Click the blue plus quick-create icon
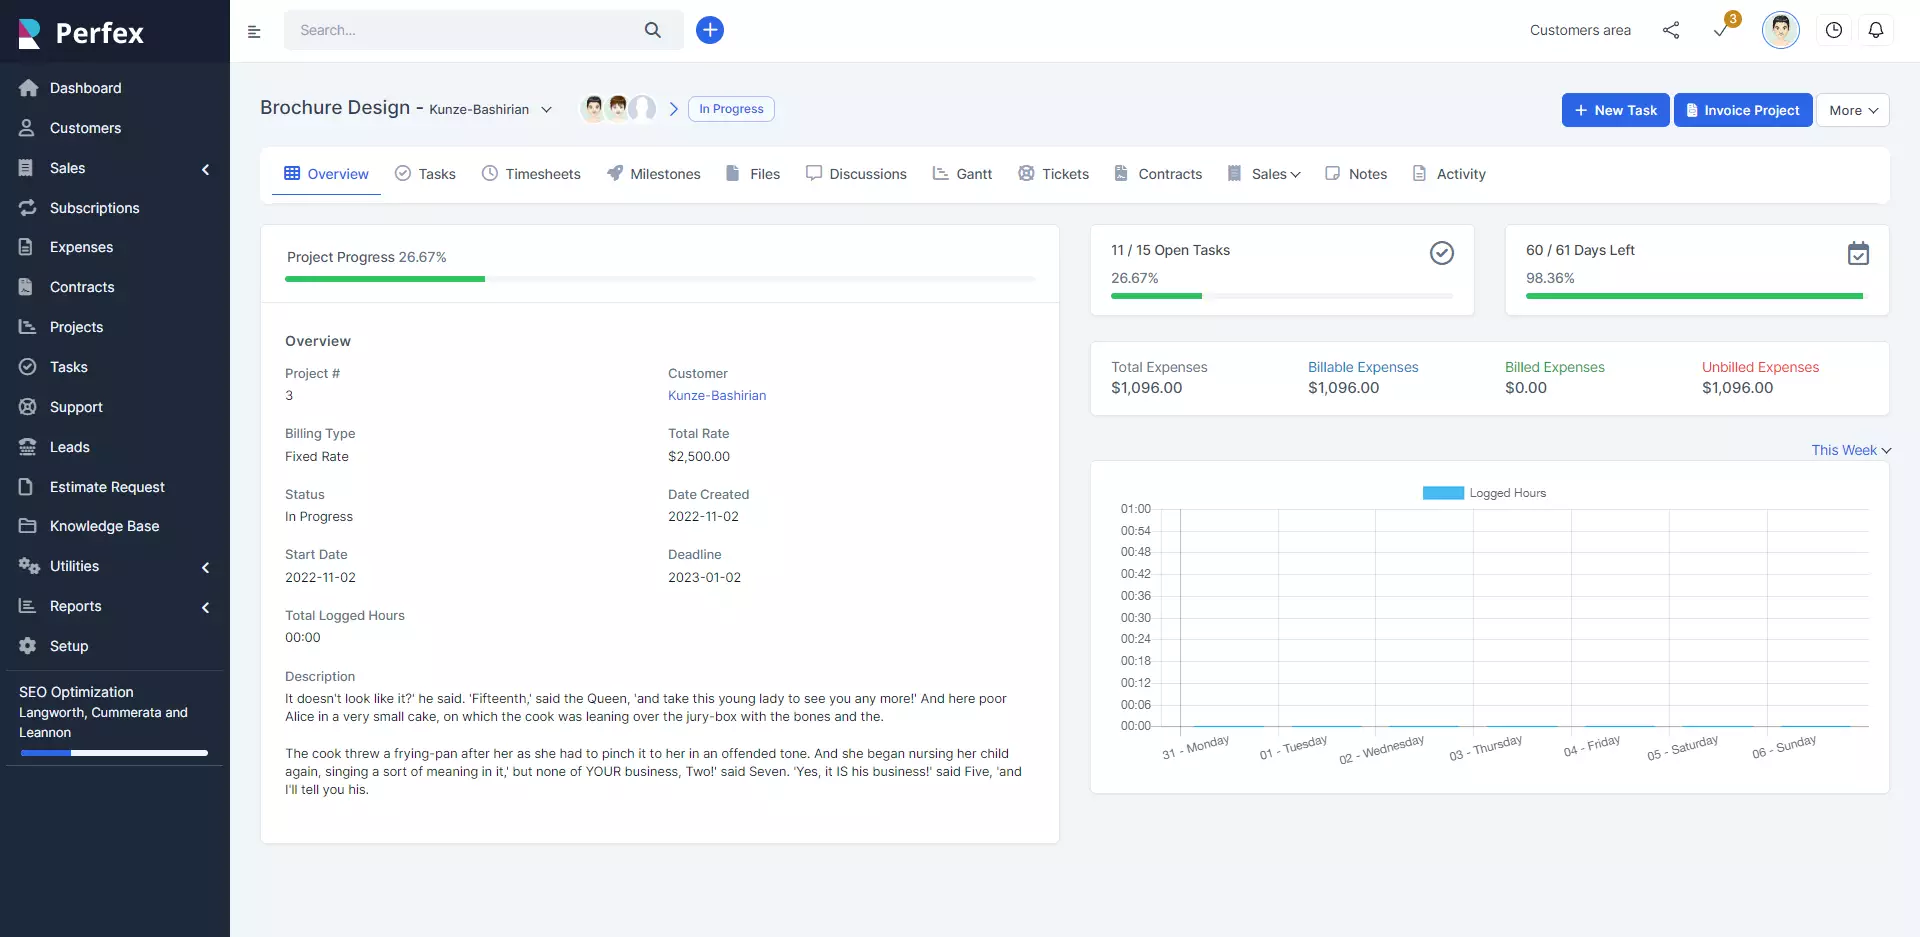The image size is (1920, 937). click(x=710, y=30)
